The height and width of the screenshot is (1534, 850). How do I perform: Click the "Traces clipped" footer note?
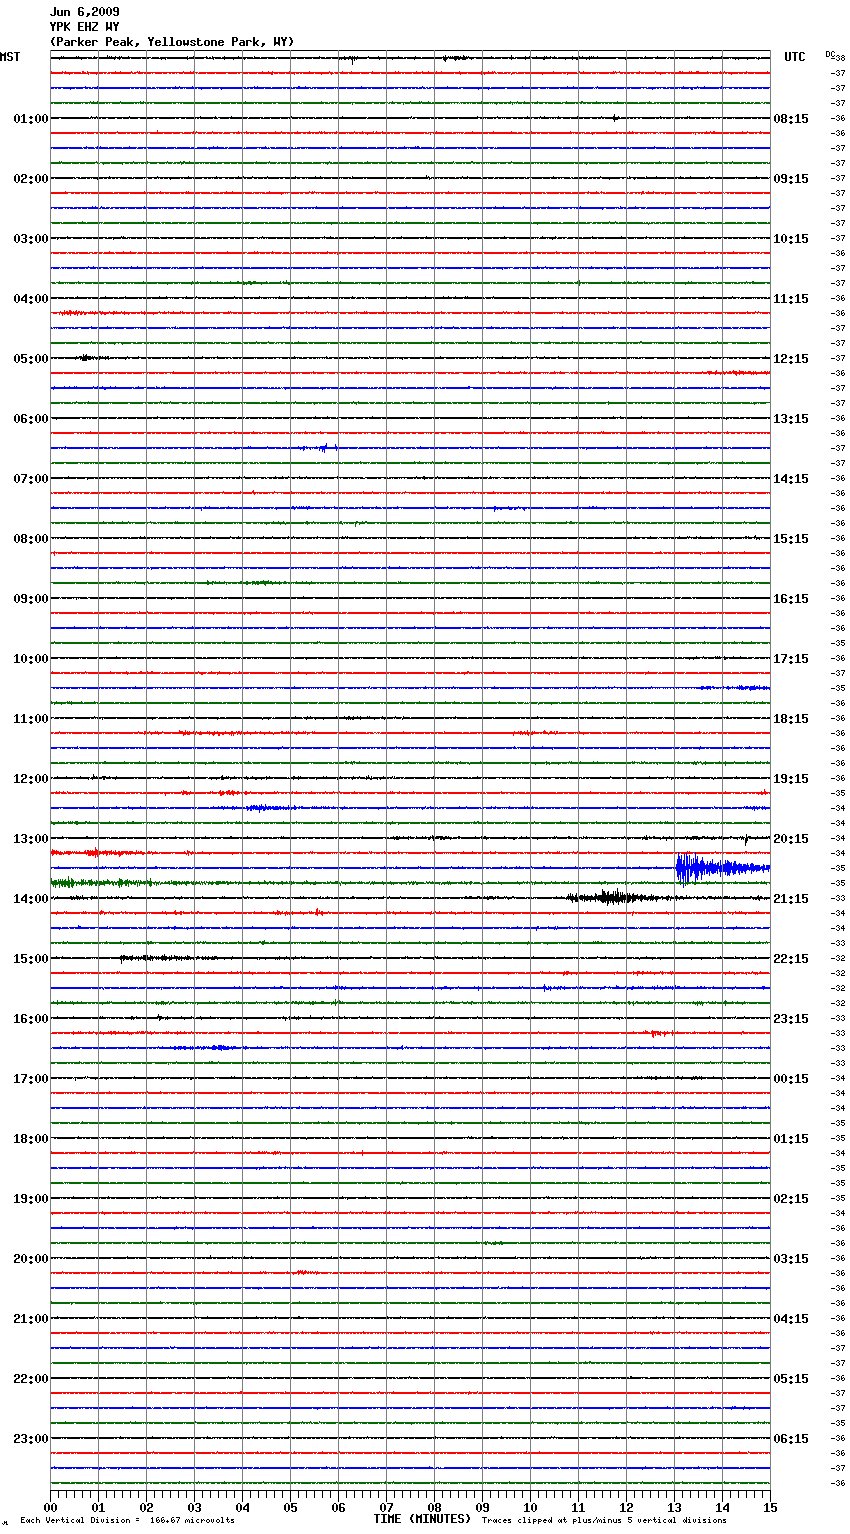pyautogui.click(x=604, y=1520)
